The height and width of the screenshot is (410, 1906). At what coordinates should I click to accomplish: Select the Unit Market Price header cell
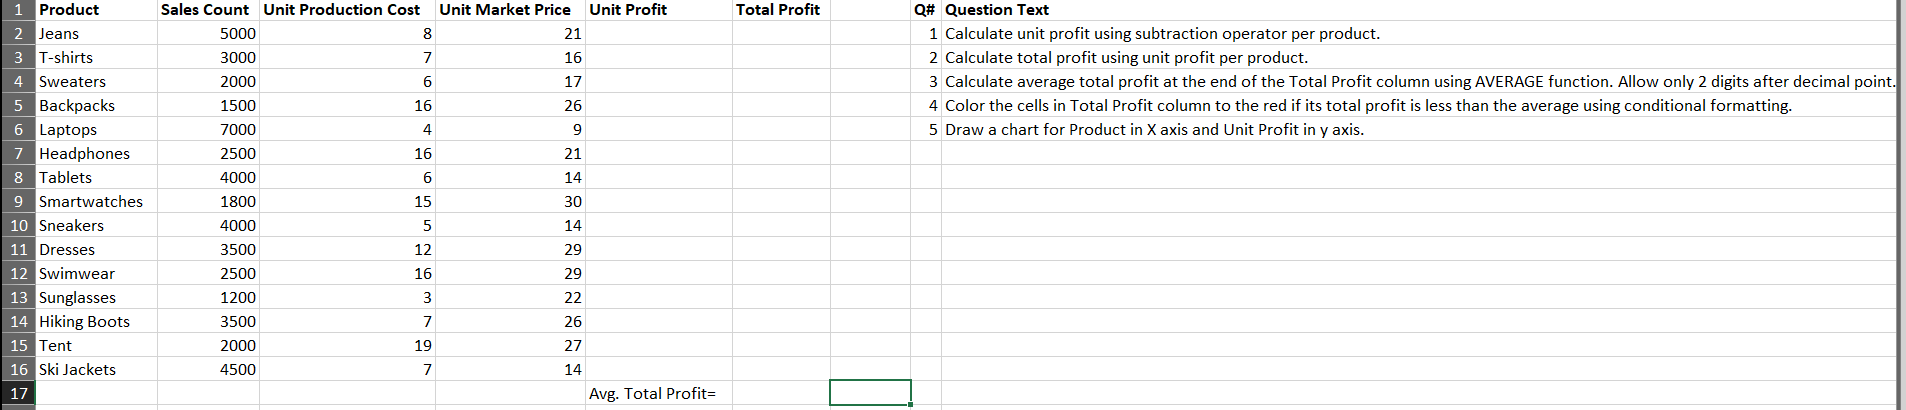click(x=511, y=9)
